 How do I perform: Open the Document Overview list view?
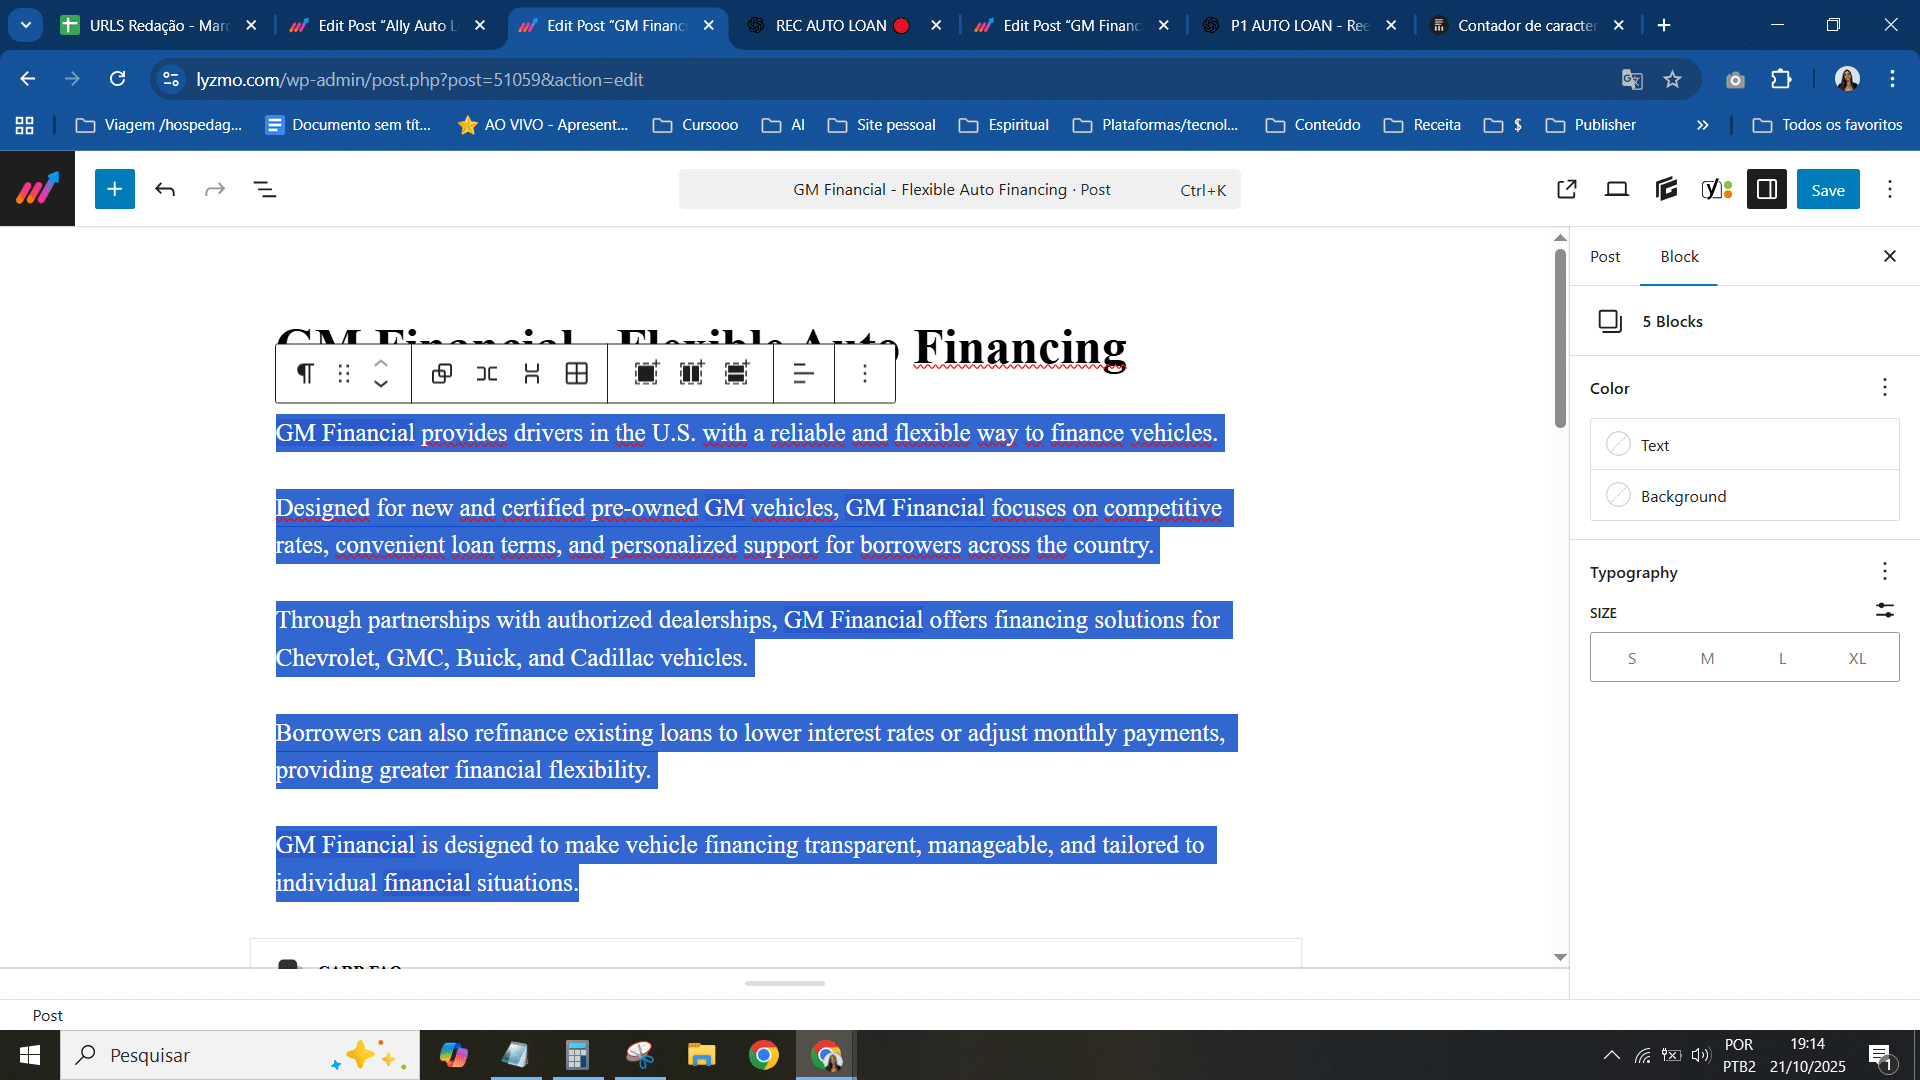[x=265, y=189]
